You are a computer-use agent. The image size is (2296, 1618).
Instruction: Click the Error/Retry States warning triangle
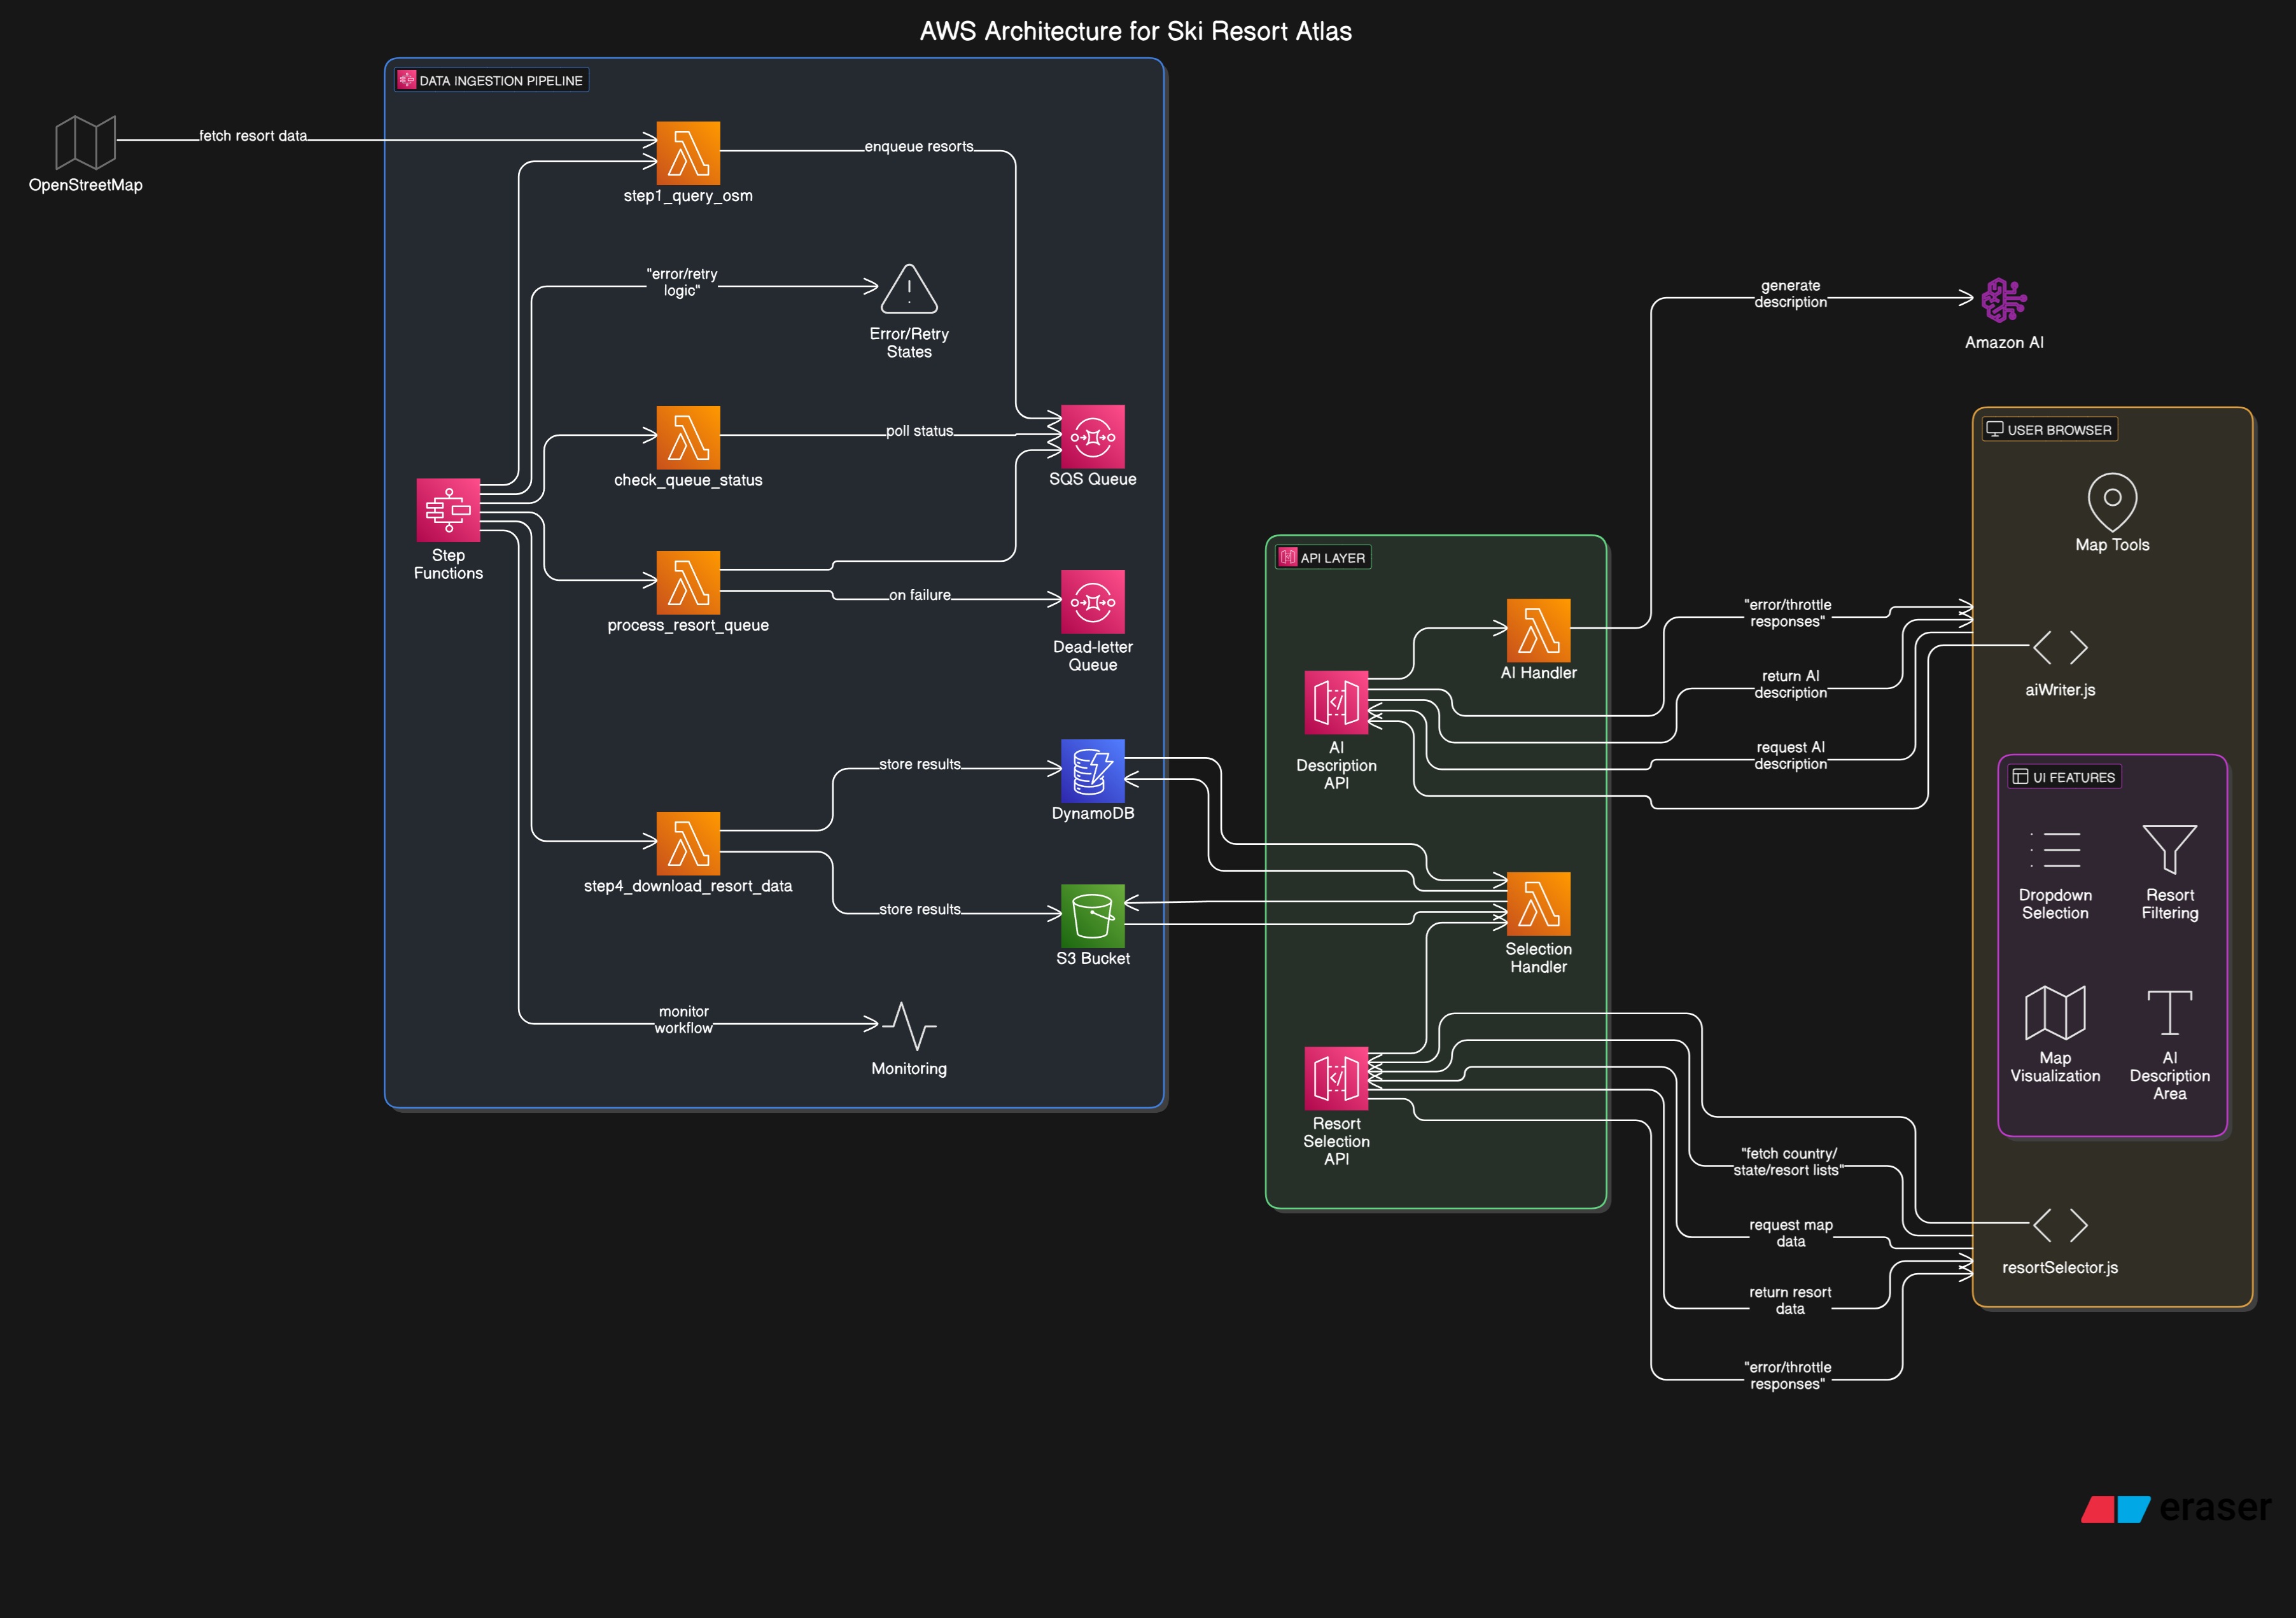(x=908, y=290)
